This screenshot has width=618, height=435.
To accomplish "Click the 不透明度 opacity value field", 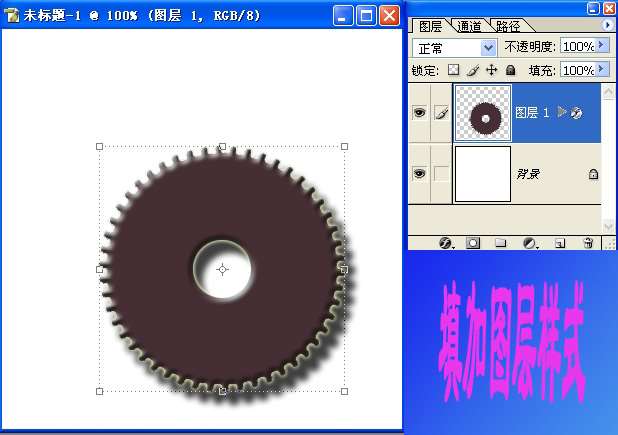I will (577, 46).
